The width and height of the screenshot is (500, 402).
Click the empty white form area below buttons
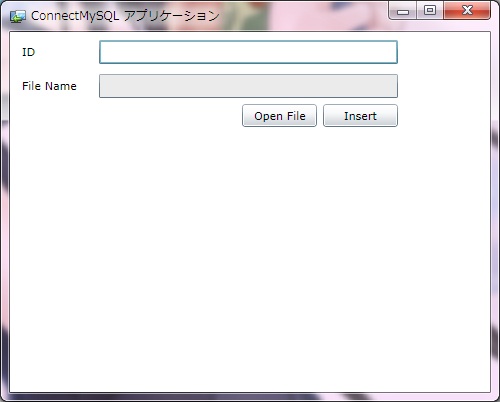coord(250,260)
